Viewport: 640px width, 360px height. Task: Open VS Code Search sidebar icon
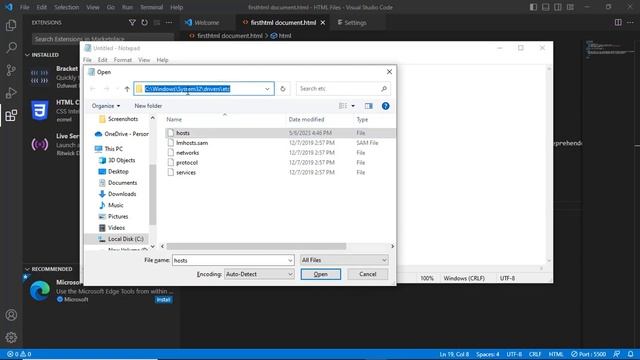click(11, 48)
